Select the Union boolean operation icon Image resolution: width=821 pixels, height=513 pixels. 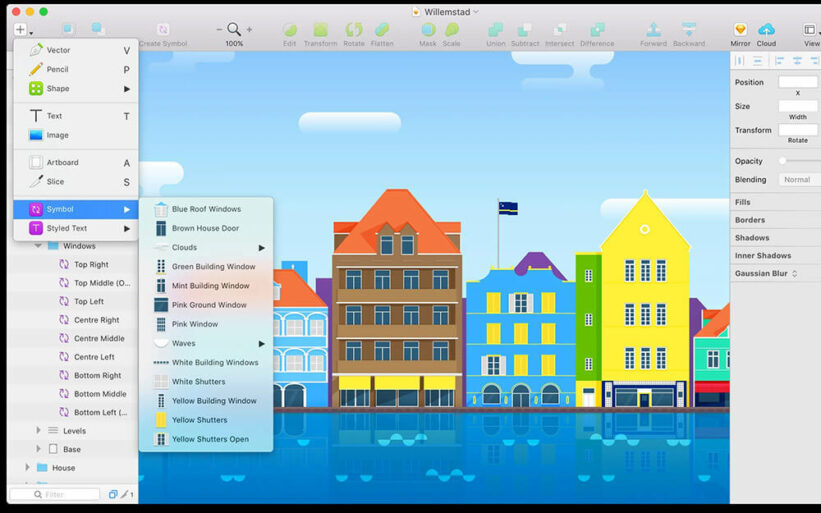point(495,29)
